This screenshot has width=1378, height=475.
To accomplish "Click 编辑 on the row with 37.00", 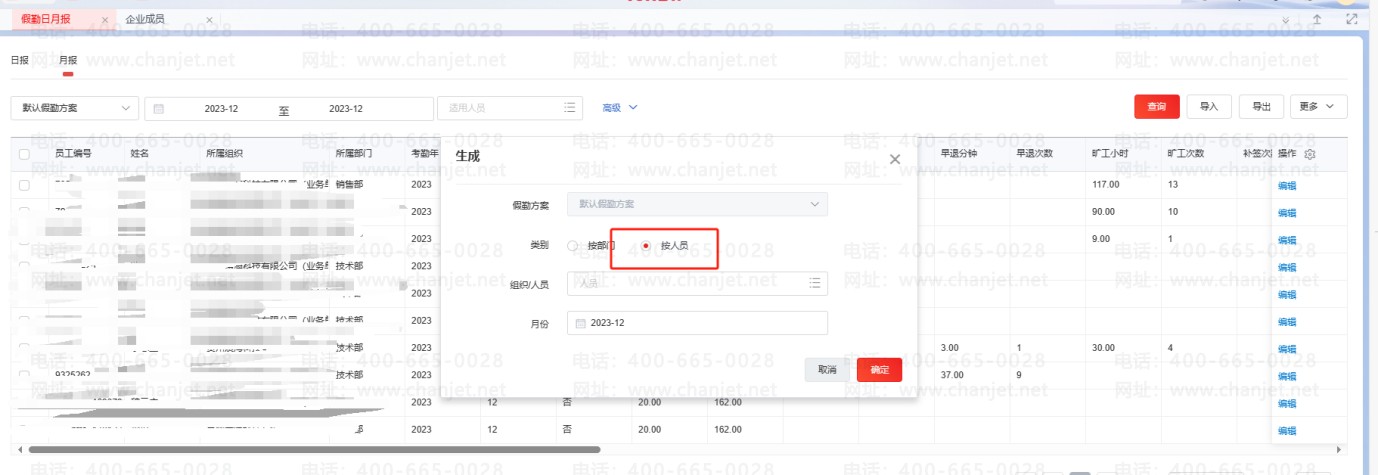I will [x=1287, y=375].
